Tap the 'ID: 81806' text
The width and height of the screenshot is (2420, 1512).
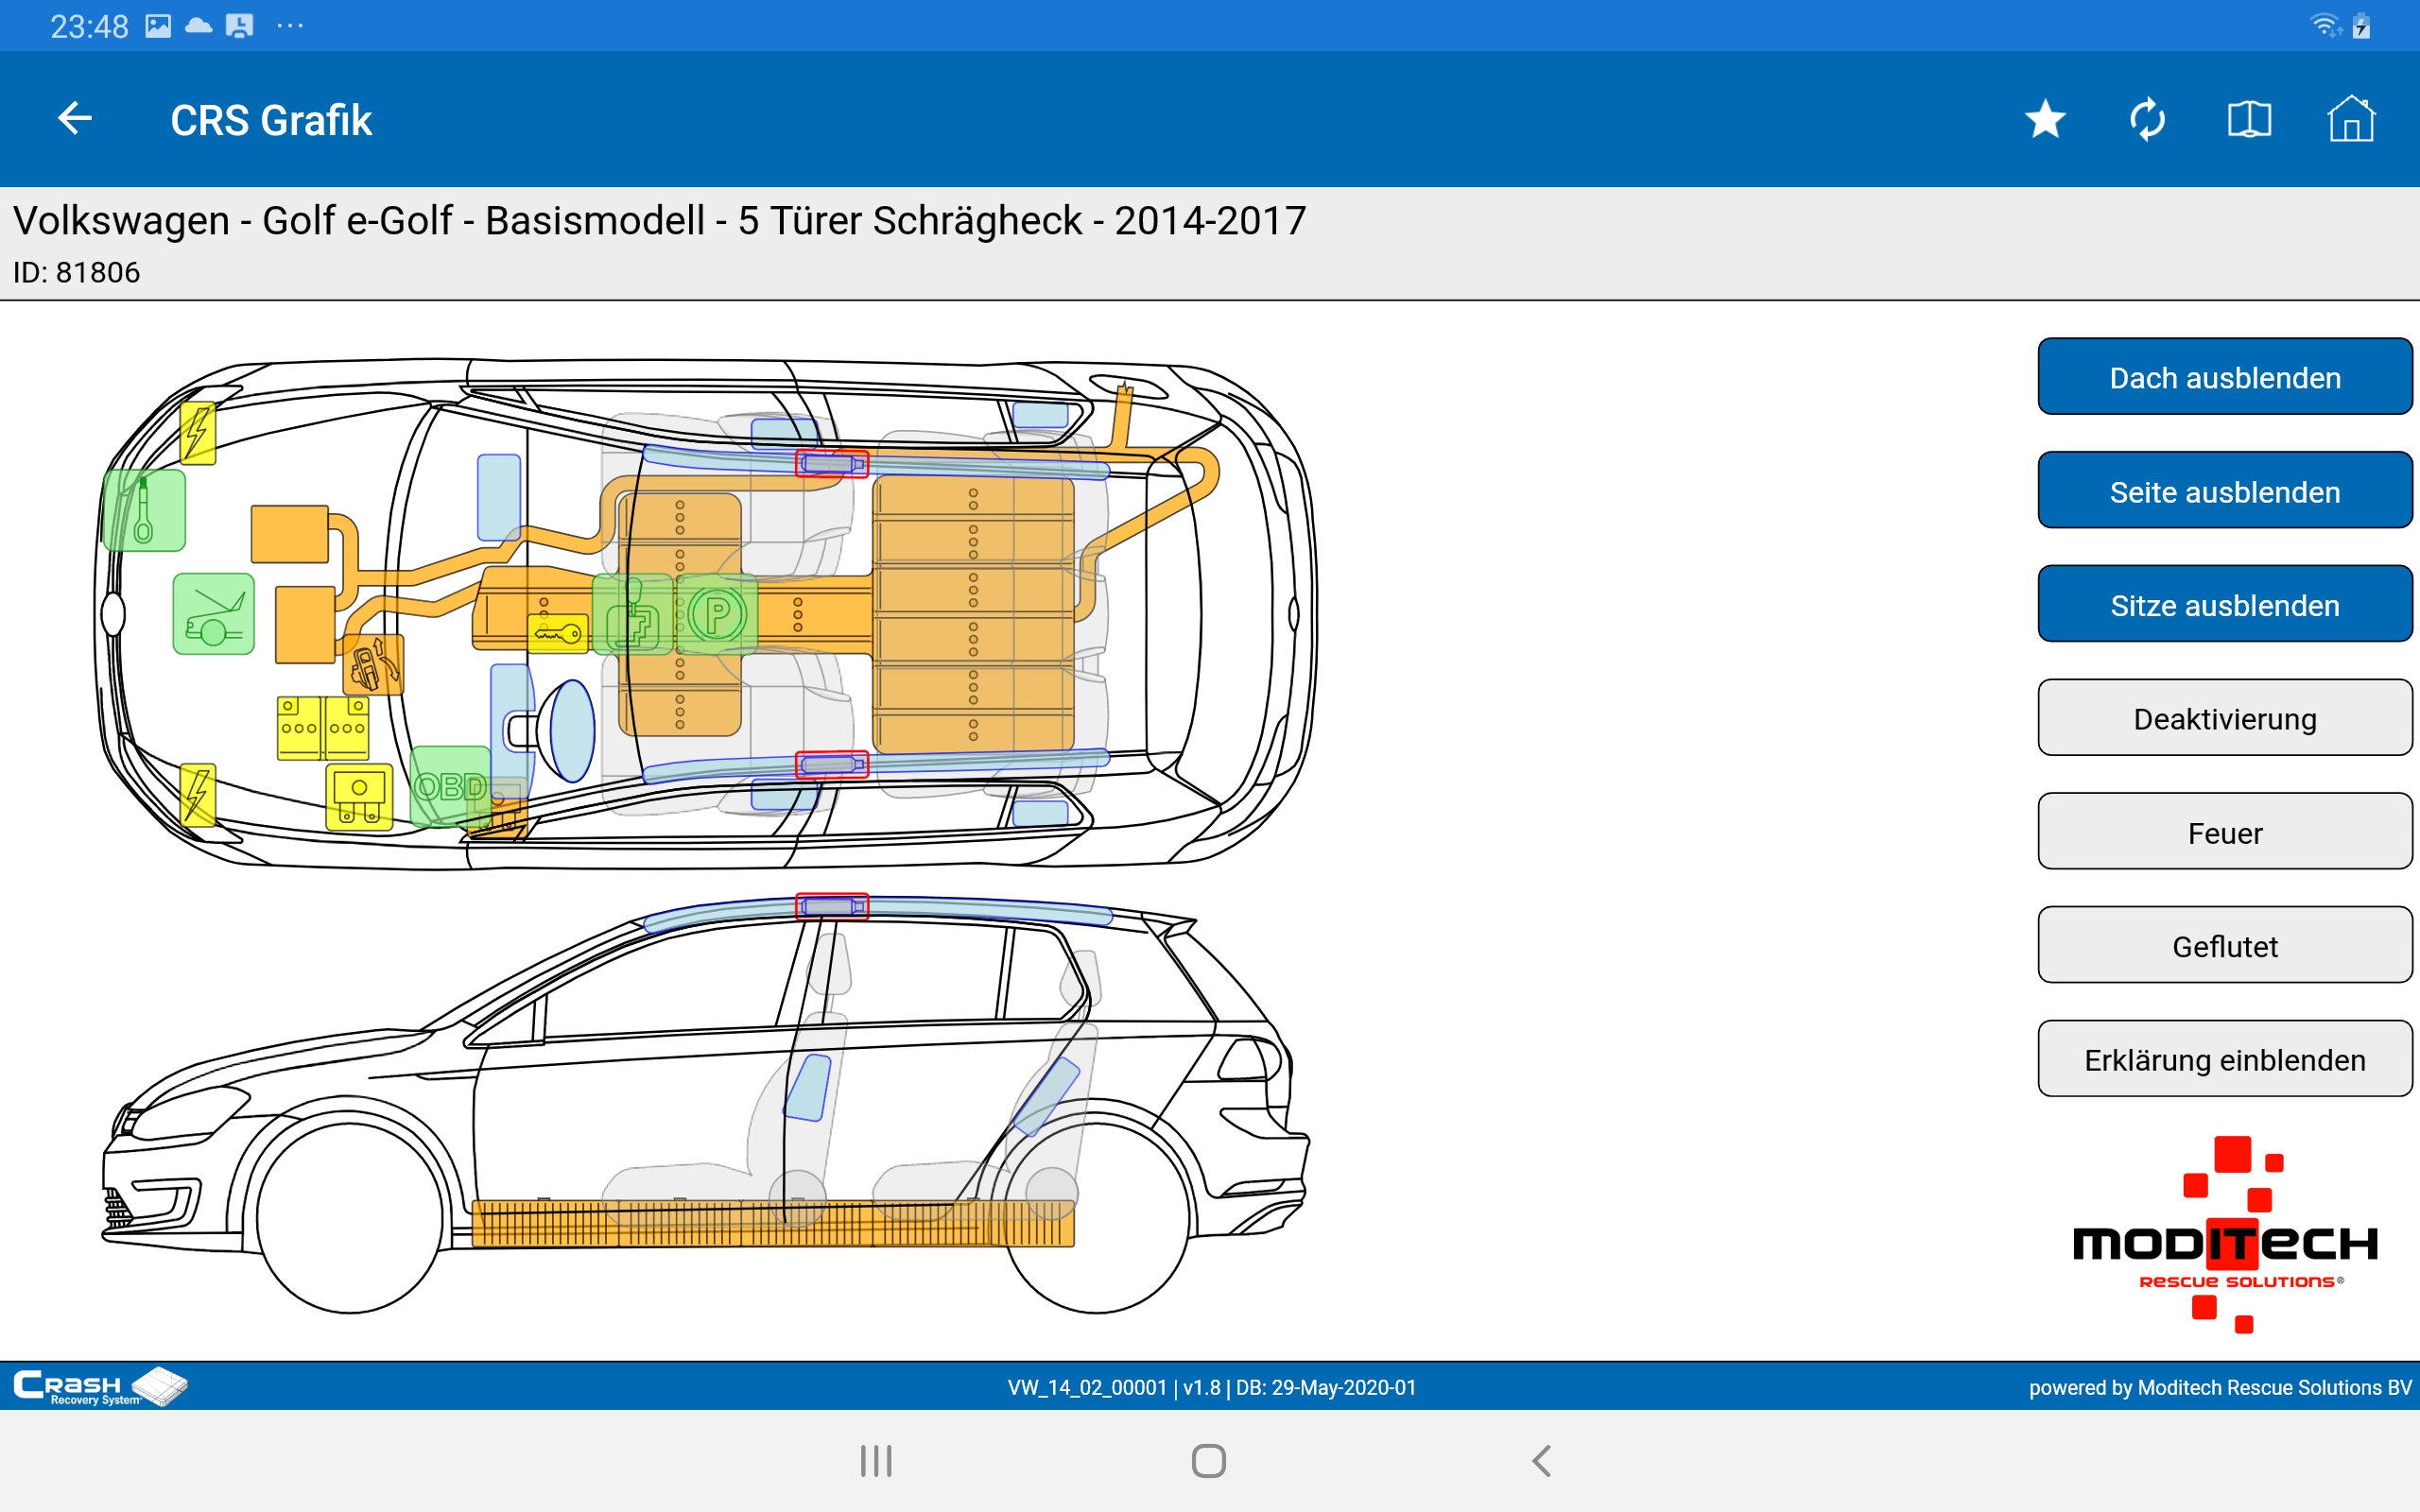tap(76, 272)
